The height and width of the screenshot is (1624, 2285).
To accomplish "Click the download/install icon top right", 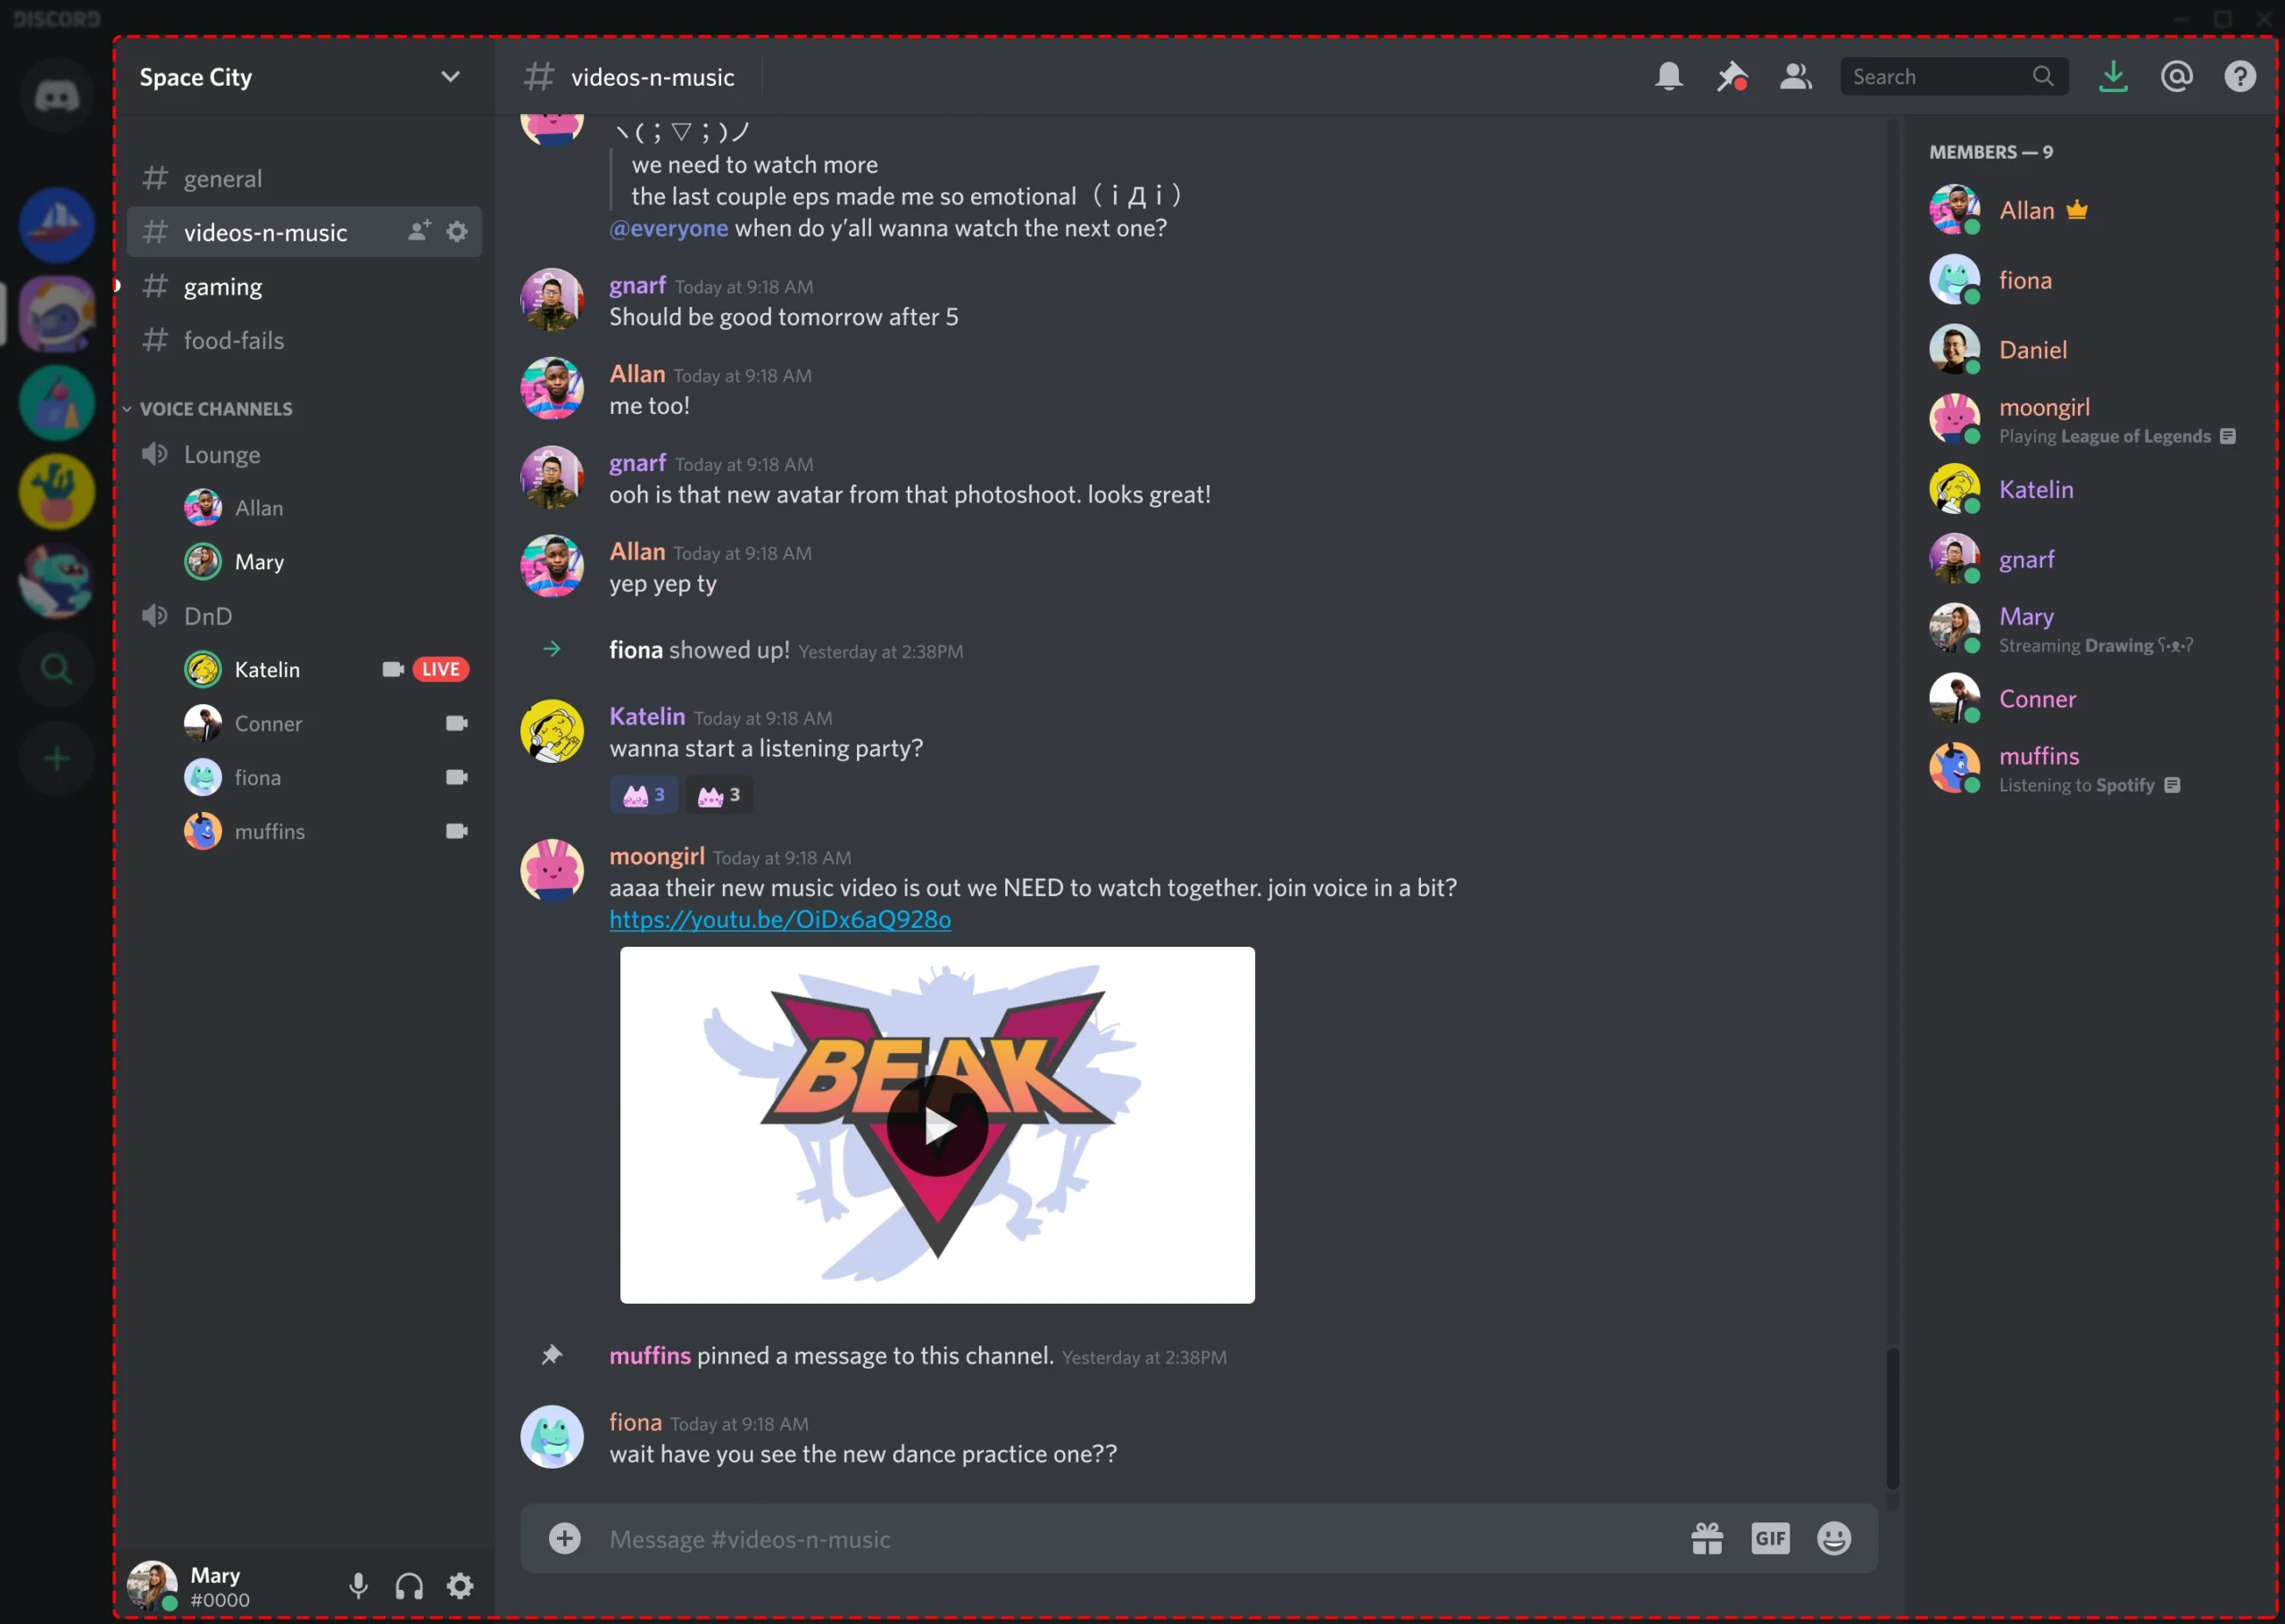I will point(2111,76).
